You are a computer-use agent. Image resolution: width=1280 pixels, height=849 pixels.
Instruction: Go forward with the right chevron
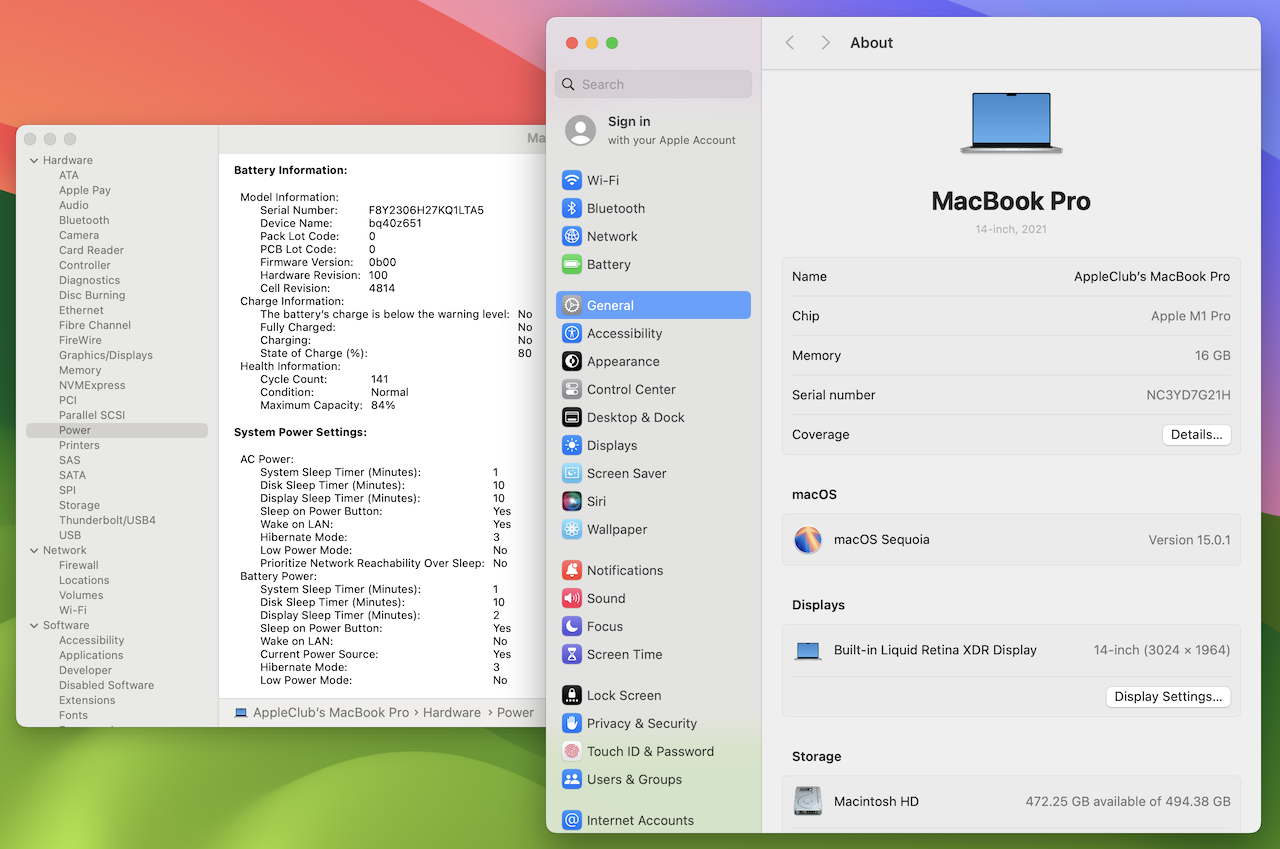point(825,42)
